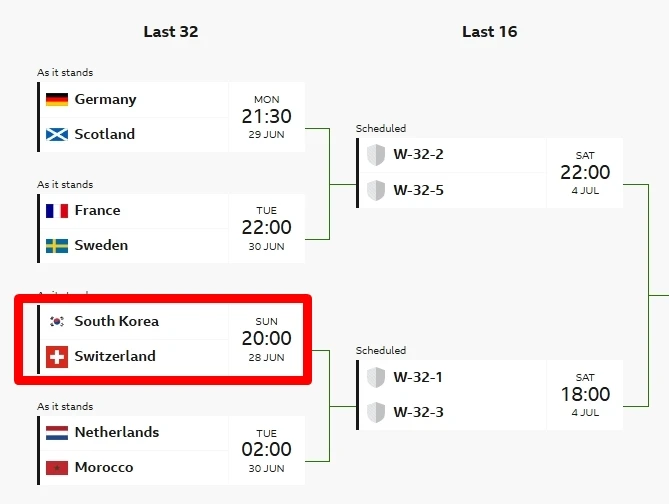Open the Germany team name link
Screen dimensions: 669x504
(x=105, y=99)
